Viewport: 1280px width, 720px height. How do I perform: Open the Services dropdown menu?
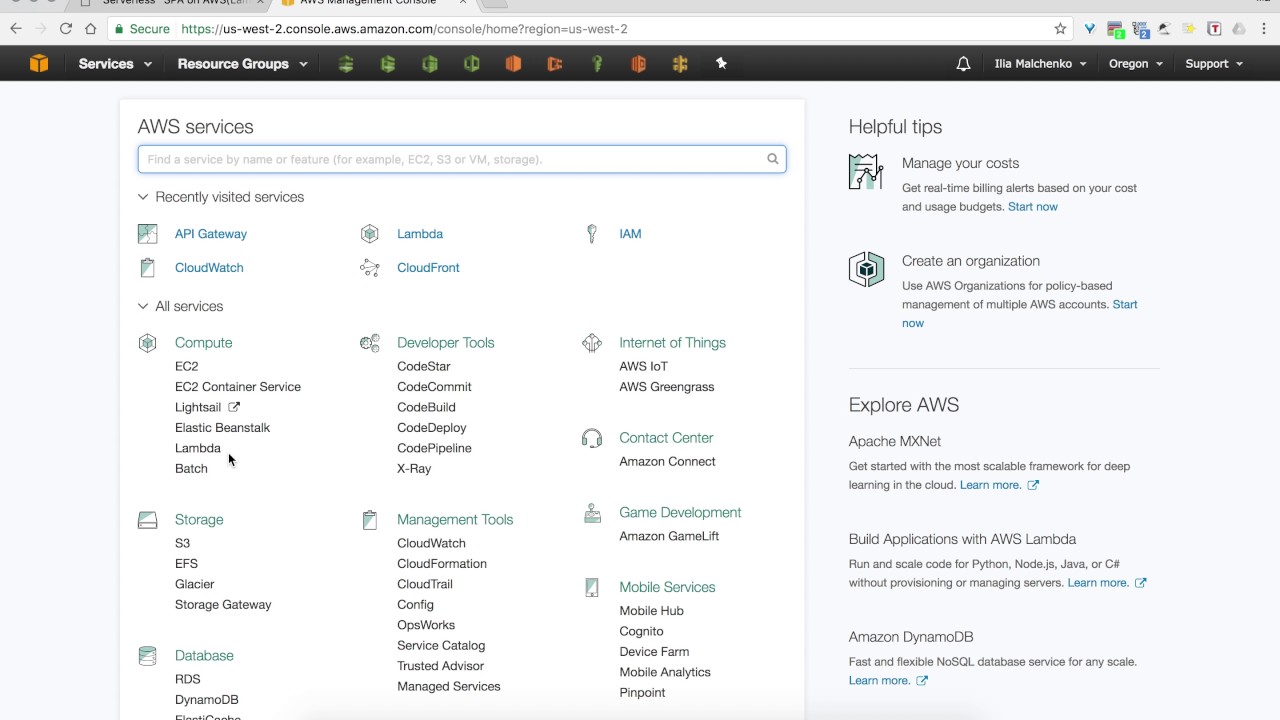pos(115,64)
